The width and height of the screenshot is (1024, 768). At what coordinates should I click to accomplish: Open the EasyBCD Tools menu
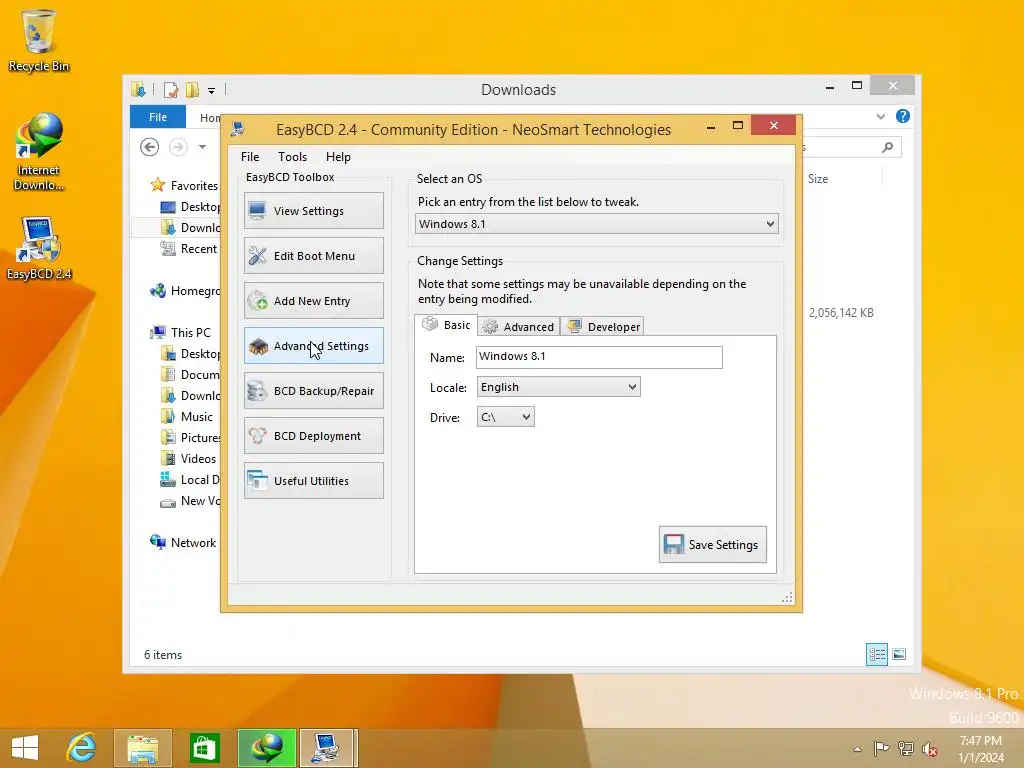tap(292, 157)
